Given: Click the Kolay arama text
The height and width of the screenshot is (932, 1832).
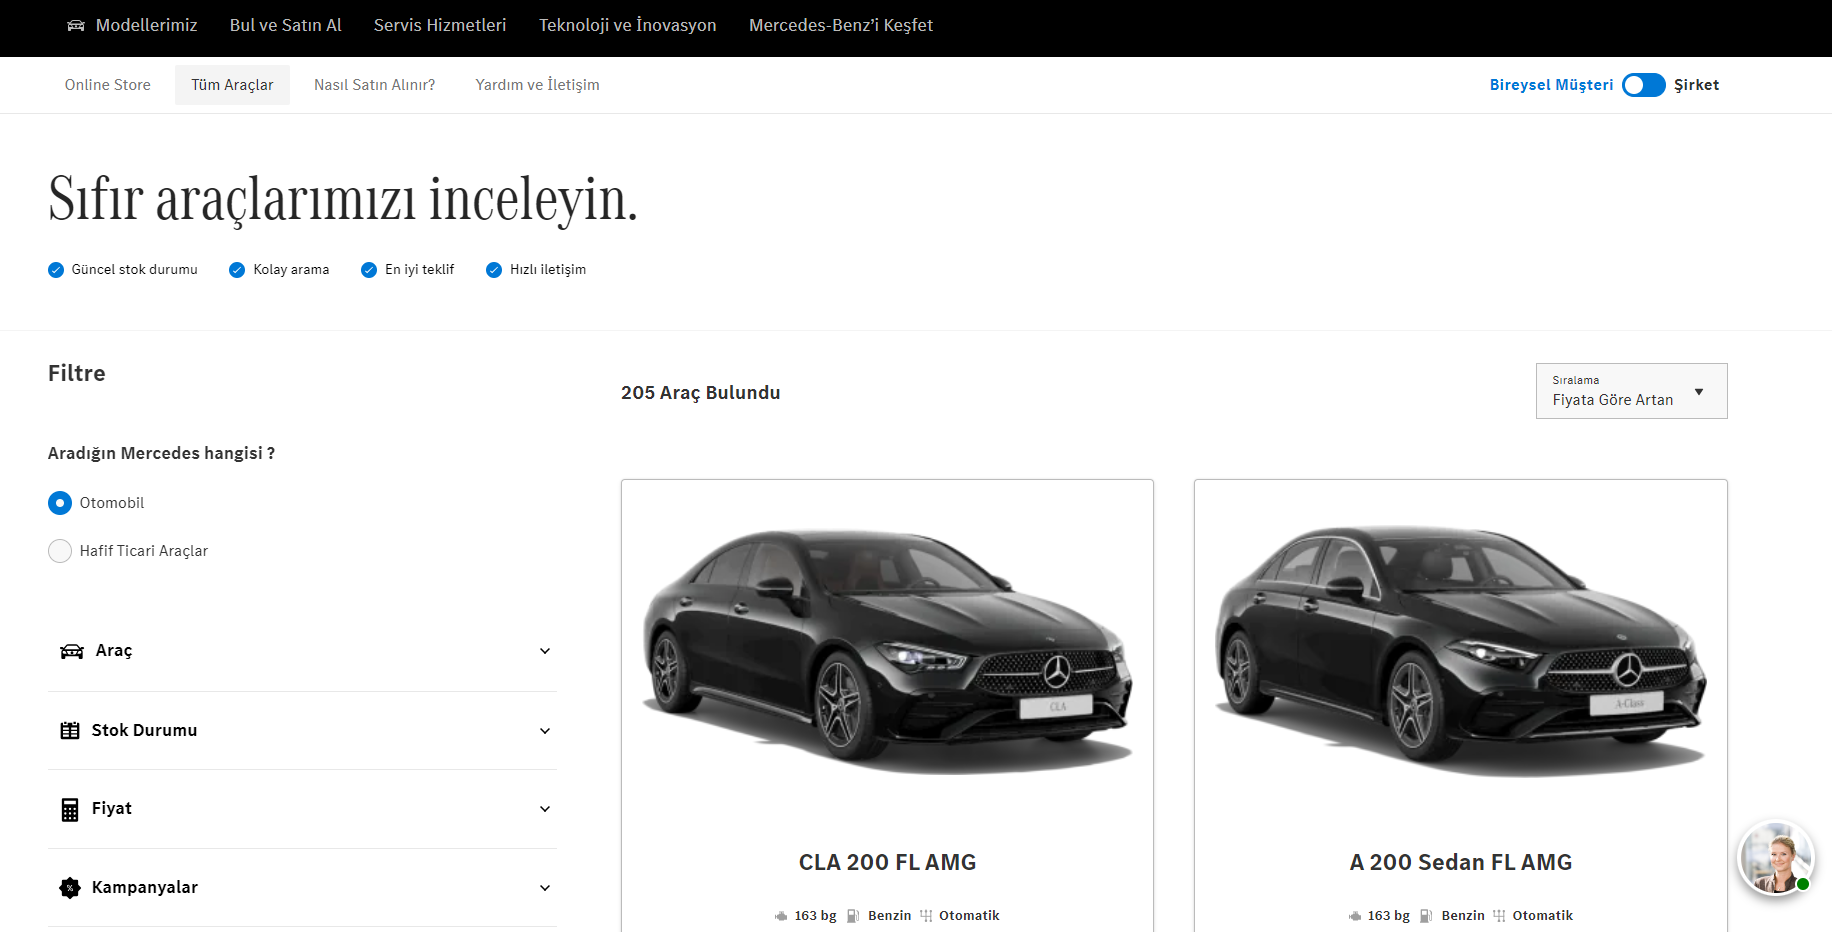Looking at the screenshot, I should pyautogui.click(x=291, y=270).
